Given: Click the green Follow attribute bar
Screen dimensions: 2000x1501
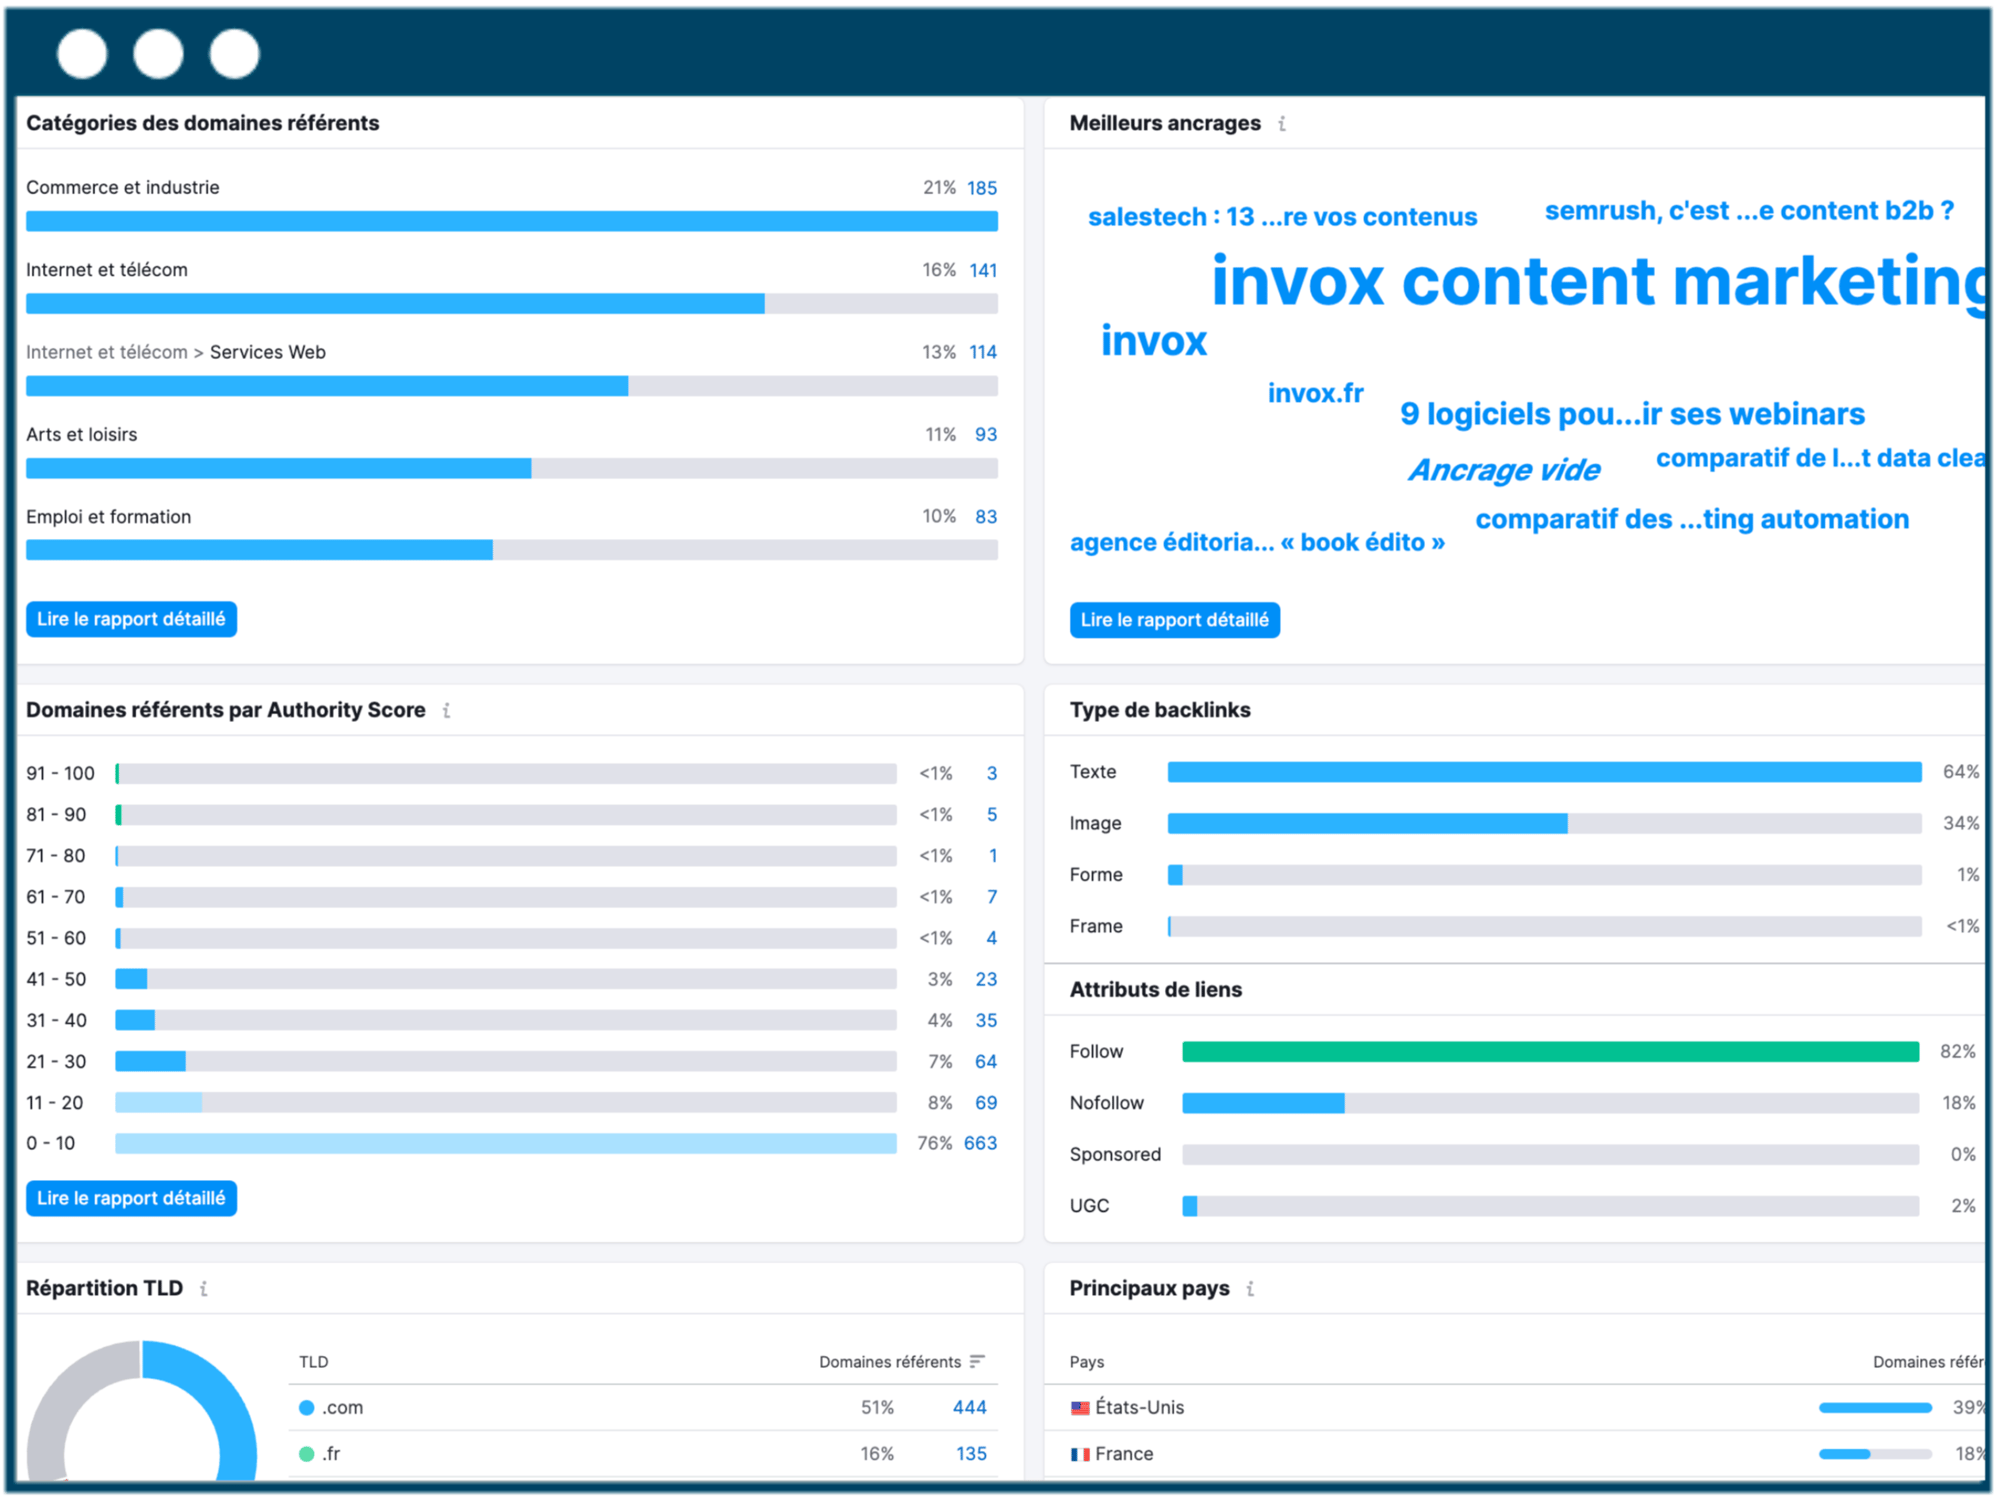Looking at the screenshot, I should click(x=1550, y=1052).
